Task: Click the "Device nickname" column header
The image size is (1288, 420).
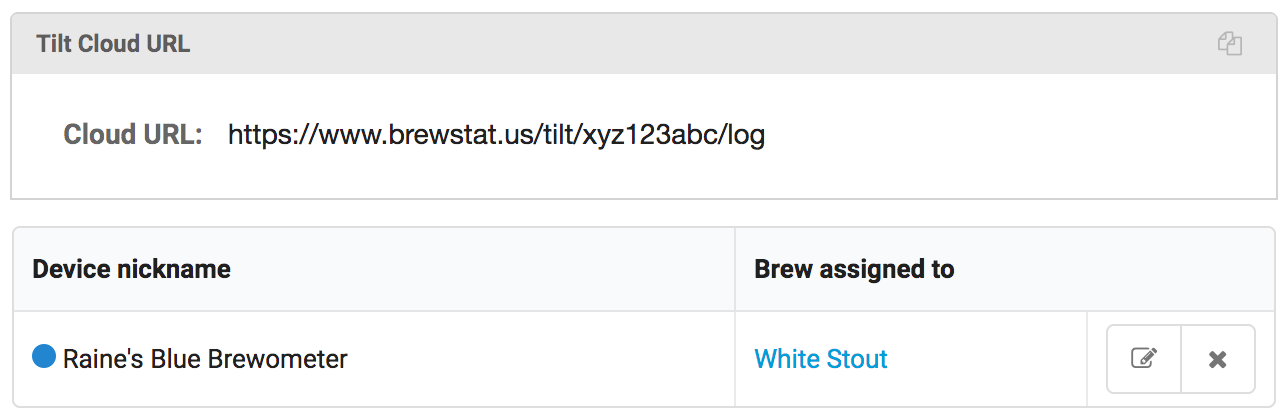Action: [131, 269]
